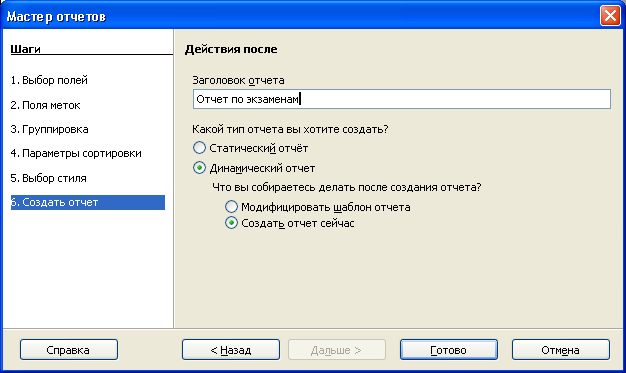This screenshot has width=626, height=373.
Task: Close the Мастер отчетов dialog window
Action: pyautogui.click(x=610, y=16)
